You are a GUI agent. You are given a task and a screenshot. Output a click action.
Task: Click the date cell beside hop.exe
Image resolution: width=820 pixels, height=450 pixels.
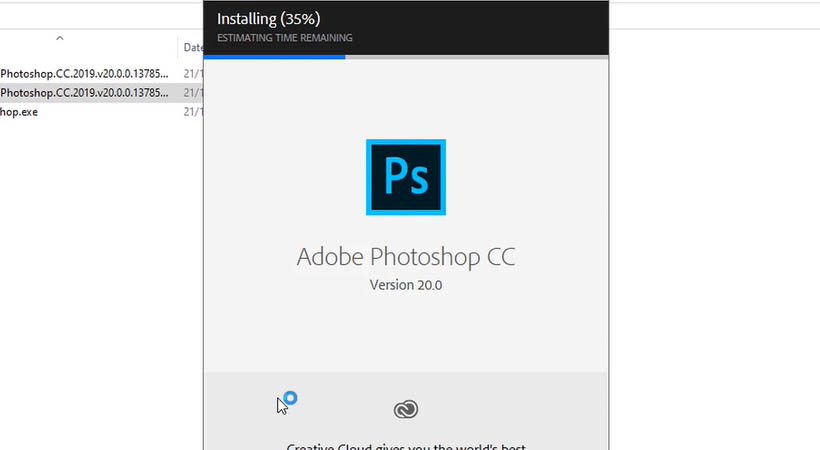point(192,112)
